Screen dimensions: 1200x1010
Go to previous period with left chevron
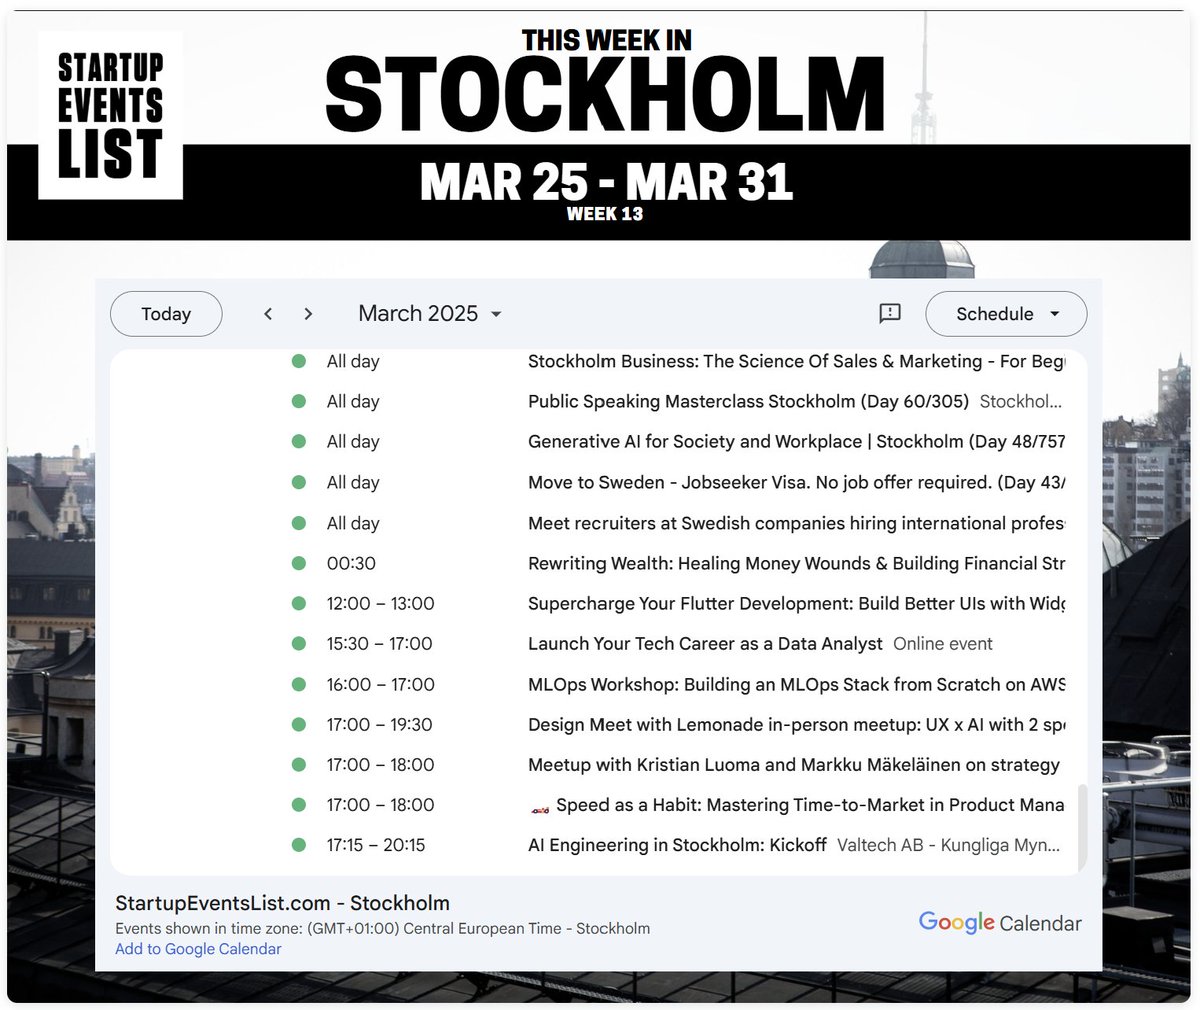268,314
